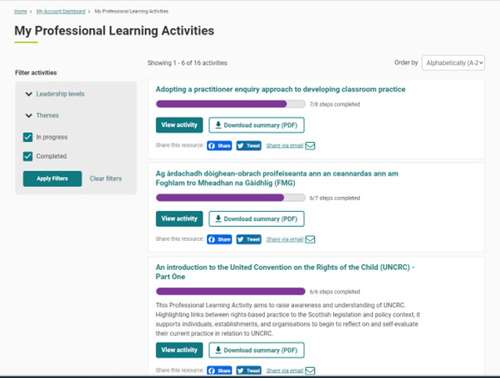Image resolution: width=500 pixels, height=378 pixels.
Task: Share Adopting practitioner enquiry activity via email link
Action: [x=285, y=146]
